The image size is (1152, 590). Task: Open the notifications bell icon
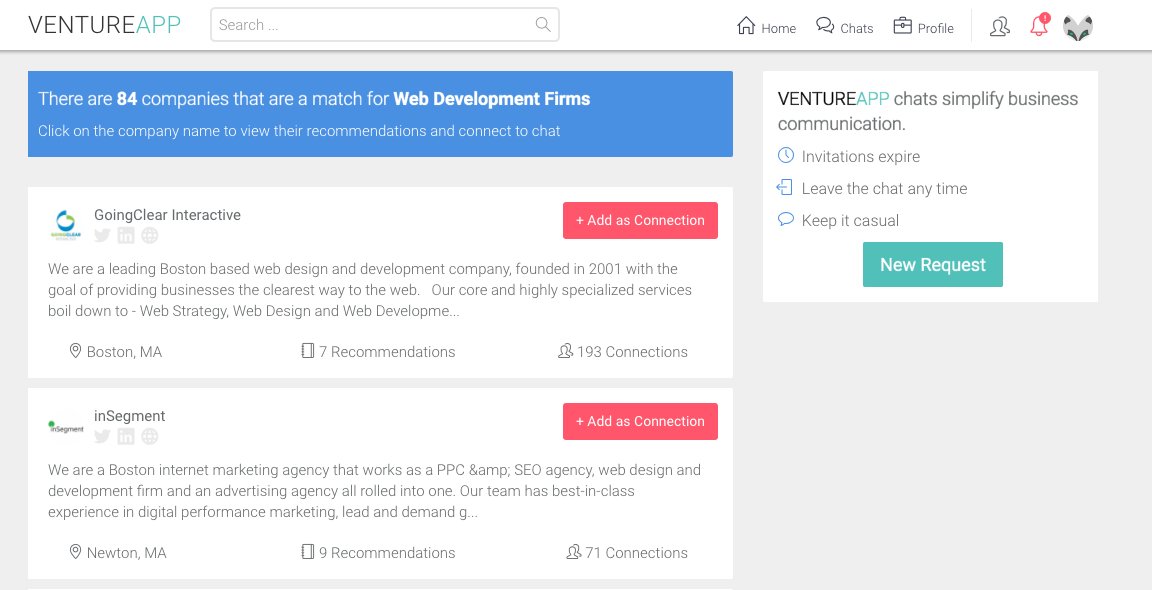tap(1039, 26)
